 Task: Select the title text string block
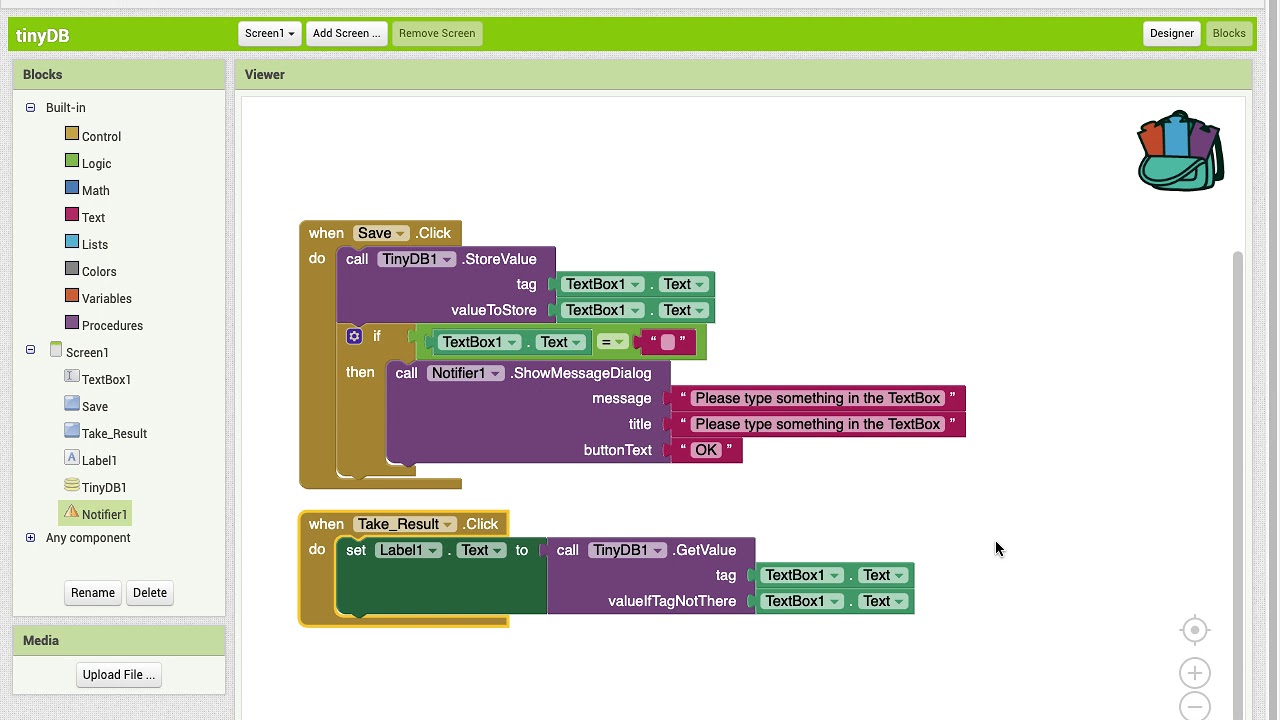pos(818,424)
